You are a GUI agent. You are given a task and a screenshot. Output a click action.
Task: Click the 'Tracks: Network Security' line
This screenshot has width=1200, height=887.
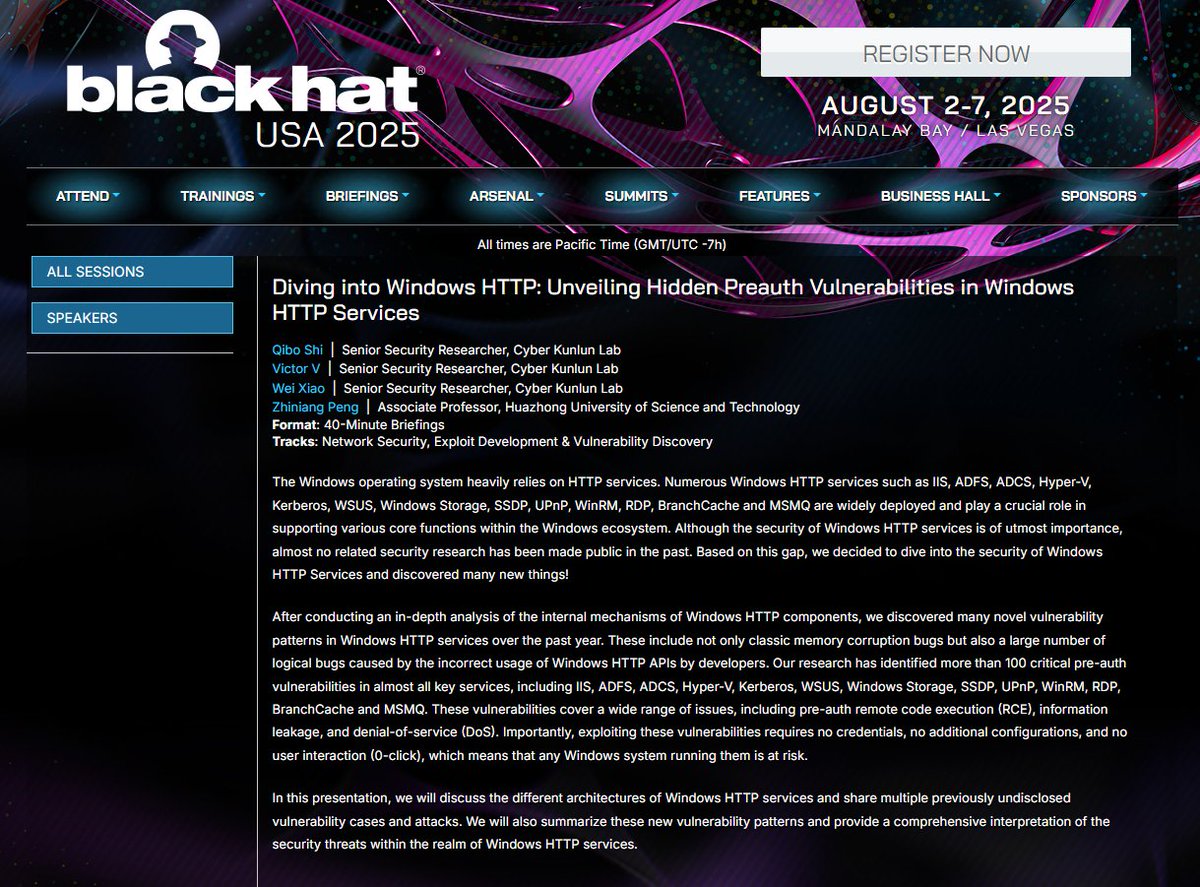tap(492, 441)
